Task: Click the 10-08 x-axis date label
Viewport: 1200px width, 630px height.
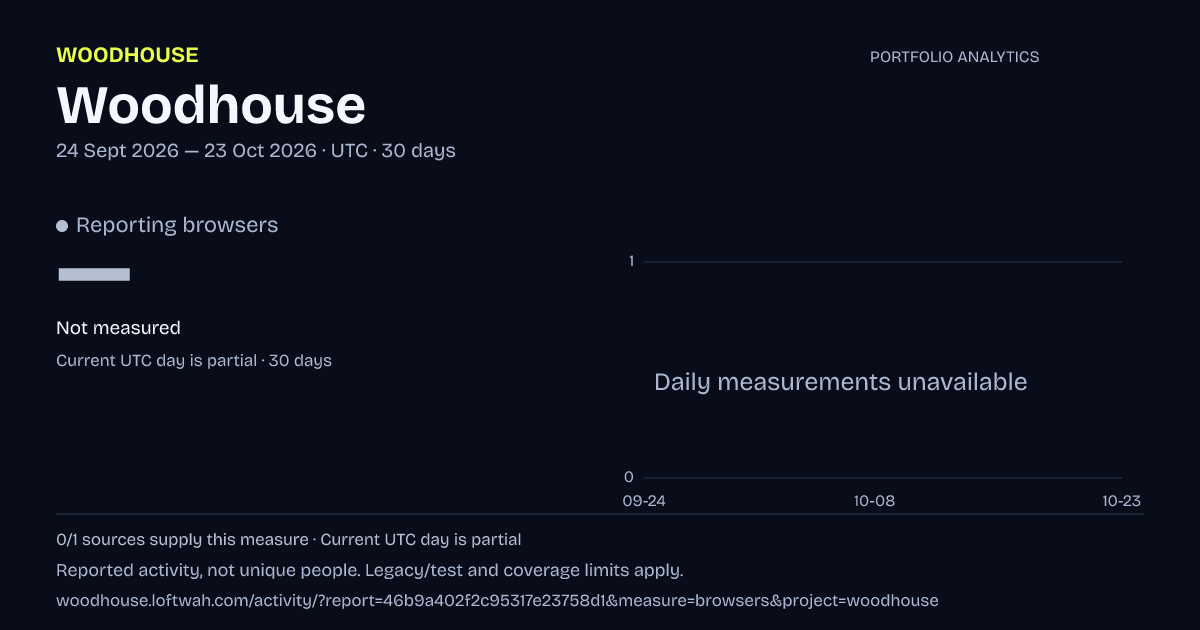Action: pyautogui.click(x=874, y=502)
